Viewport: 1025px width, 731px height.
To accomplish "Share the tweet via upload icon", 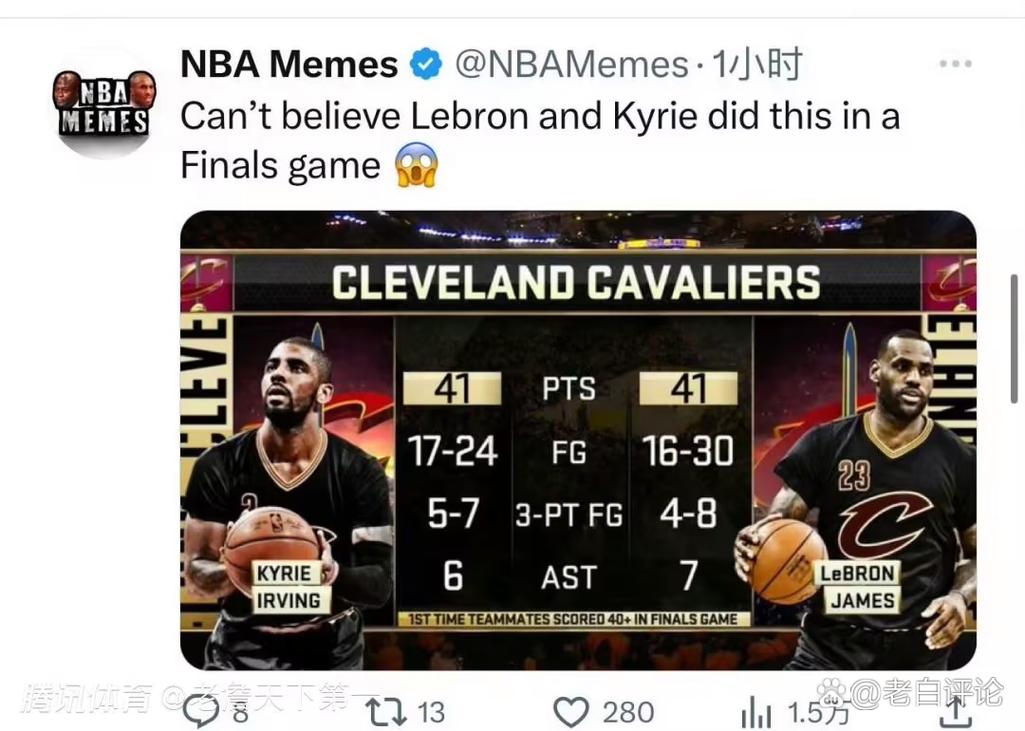I will point(956,711).
